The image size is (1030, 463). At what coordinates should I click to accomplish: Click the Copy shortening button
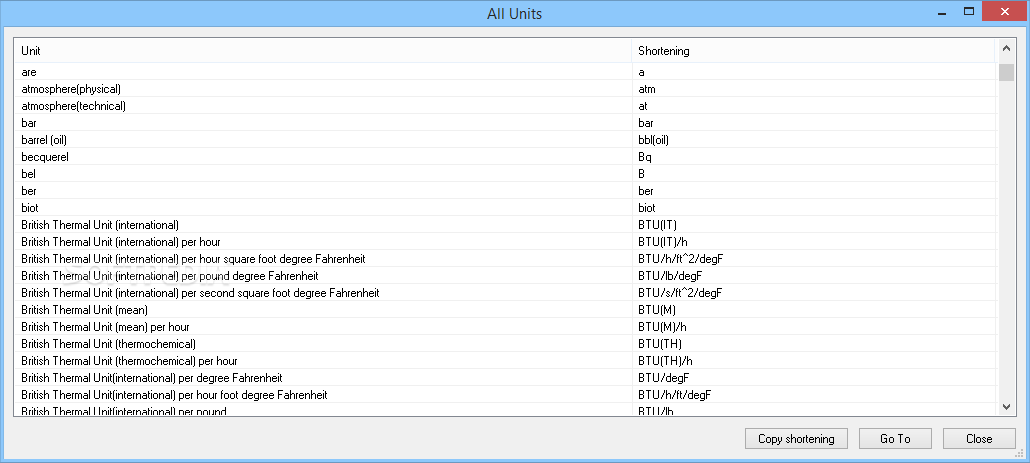[796, 439]
